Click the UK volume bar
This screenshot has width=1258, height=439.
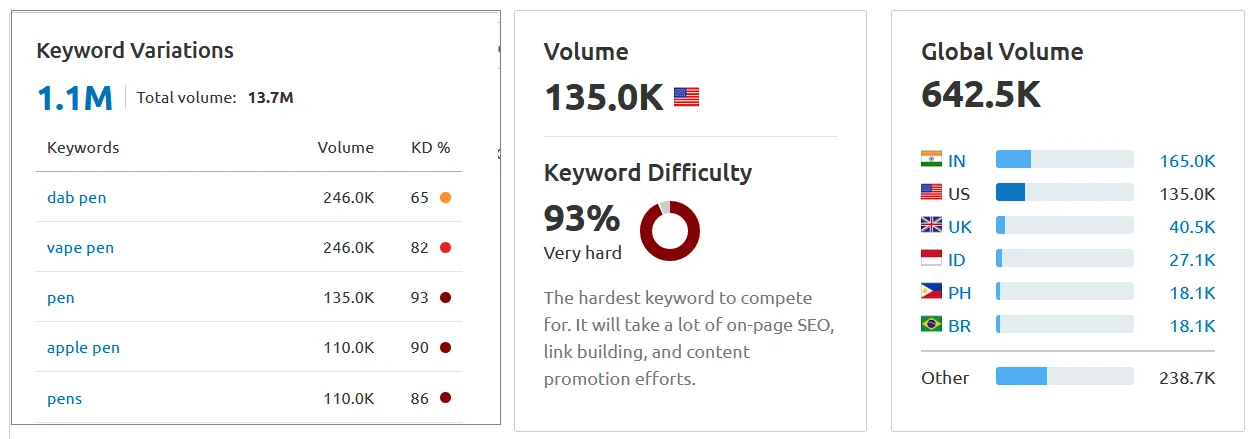click(x=1064, y=226)
